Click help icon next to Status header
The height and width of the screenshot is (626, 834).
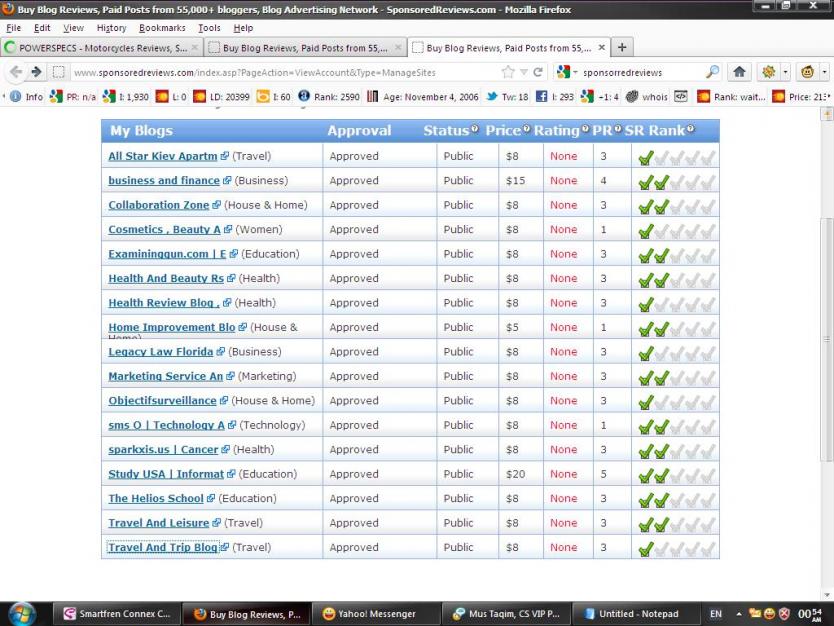[x=474, y=128]
